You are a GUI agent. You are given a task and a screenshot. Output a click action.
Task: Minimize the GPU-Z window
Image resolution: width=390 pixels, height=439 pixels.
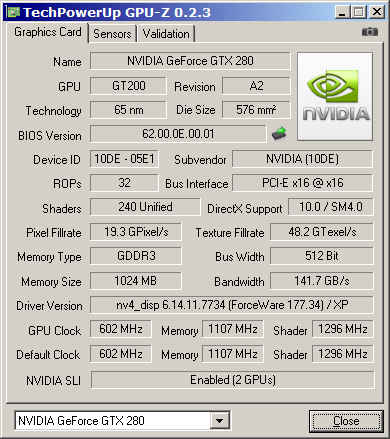pyautogui.click(x=342, y=12)
